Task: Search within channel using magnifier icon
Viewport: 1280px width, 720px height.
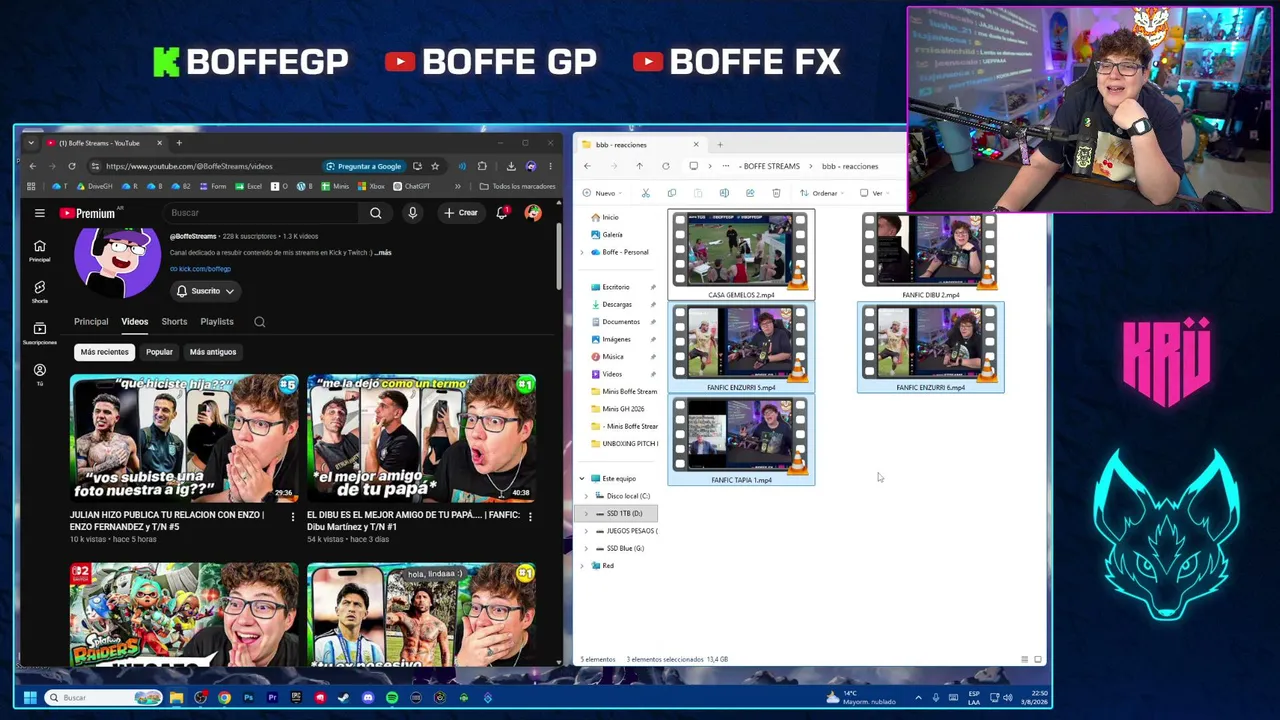Action: pyautogui.click(x=259, y=322)
